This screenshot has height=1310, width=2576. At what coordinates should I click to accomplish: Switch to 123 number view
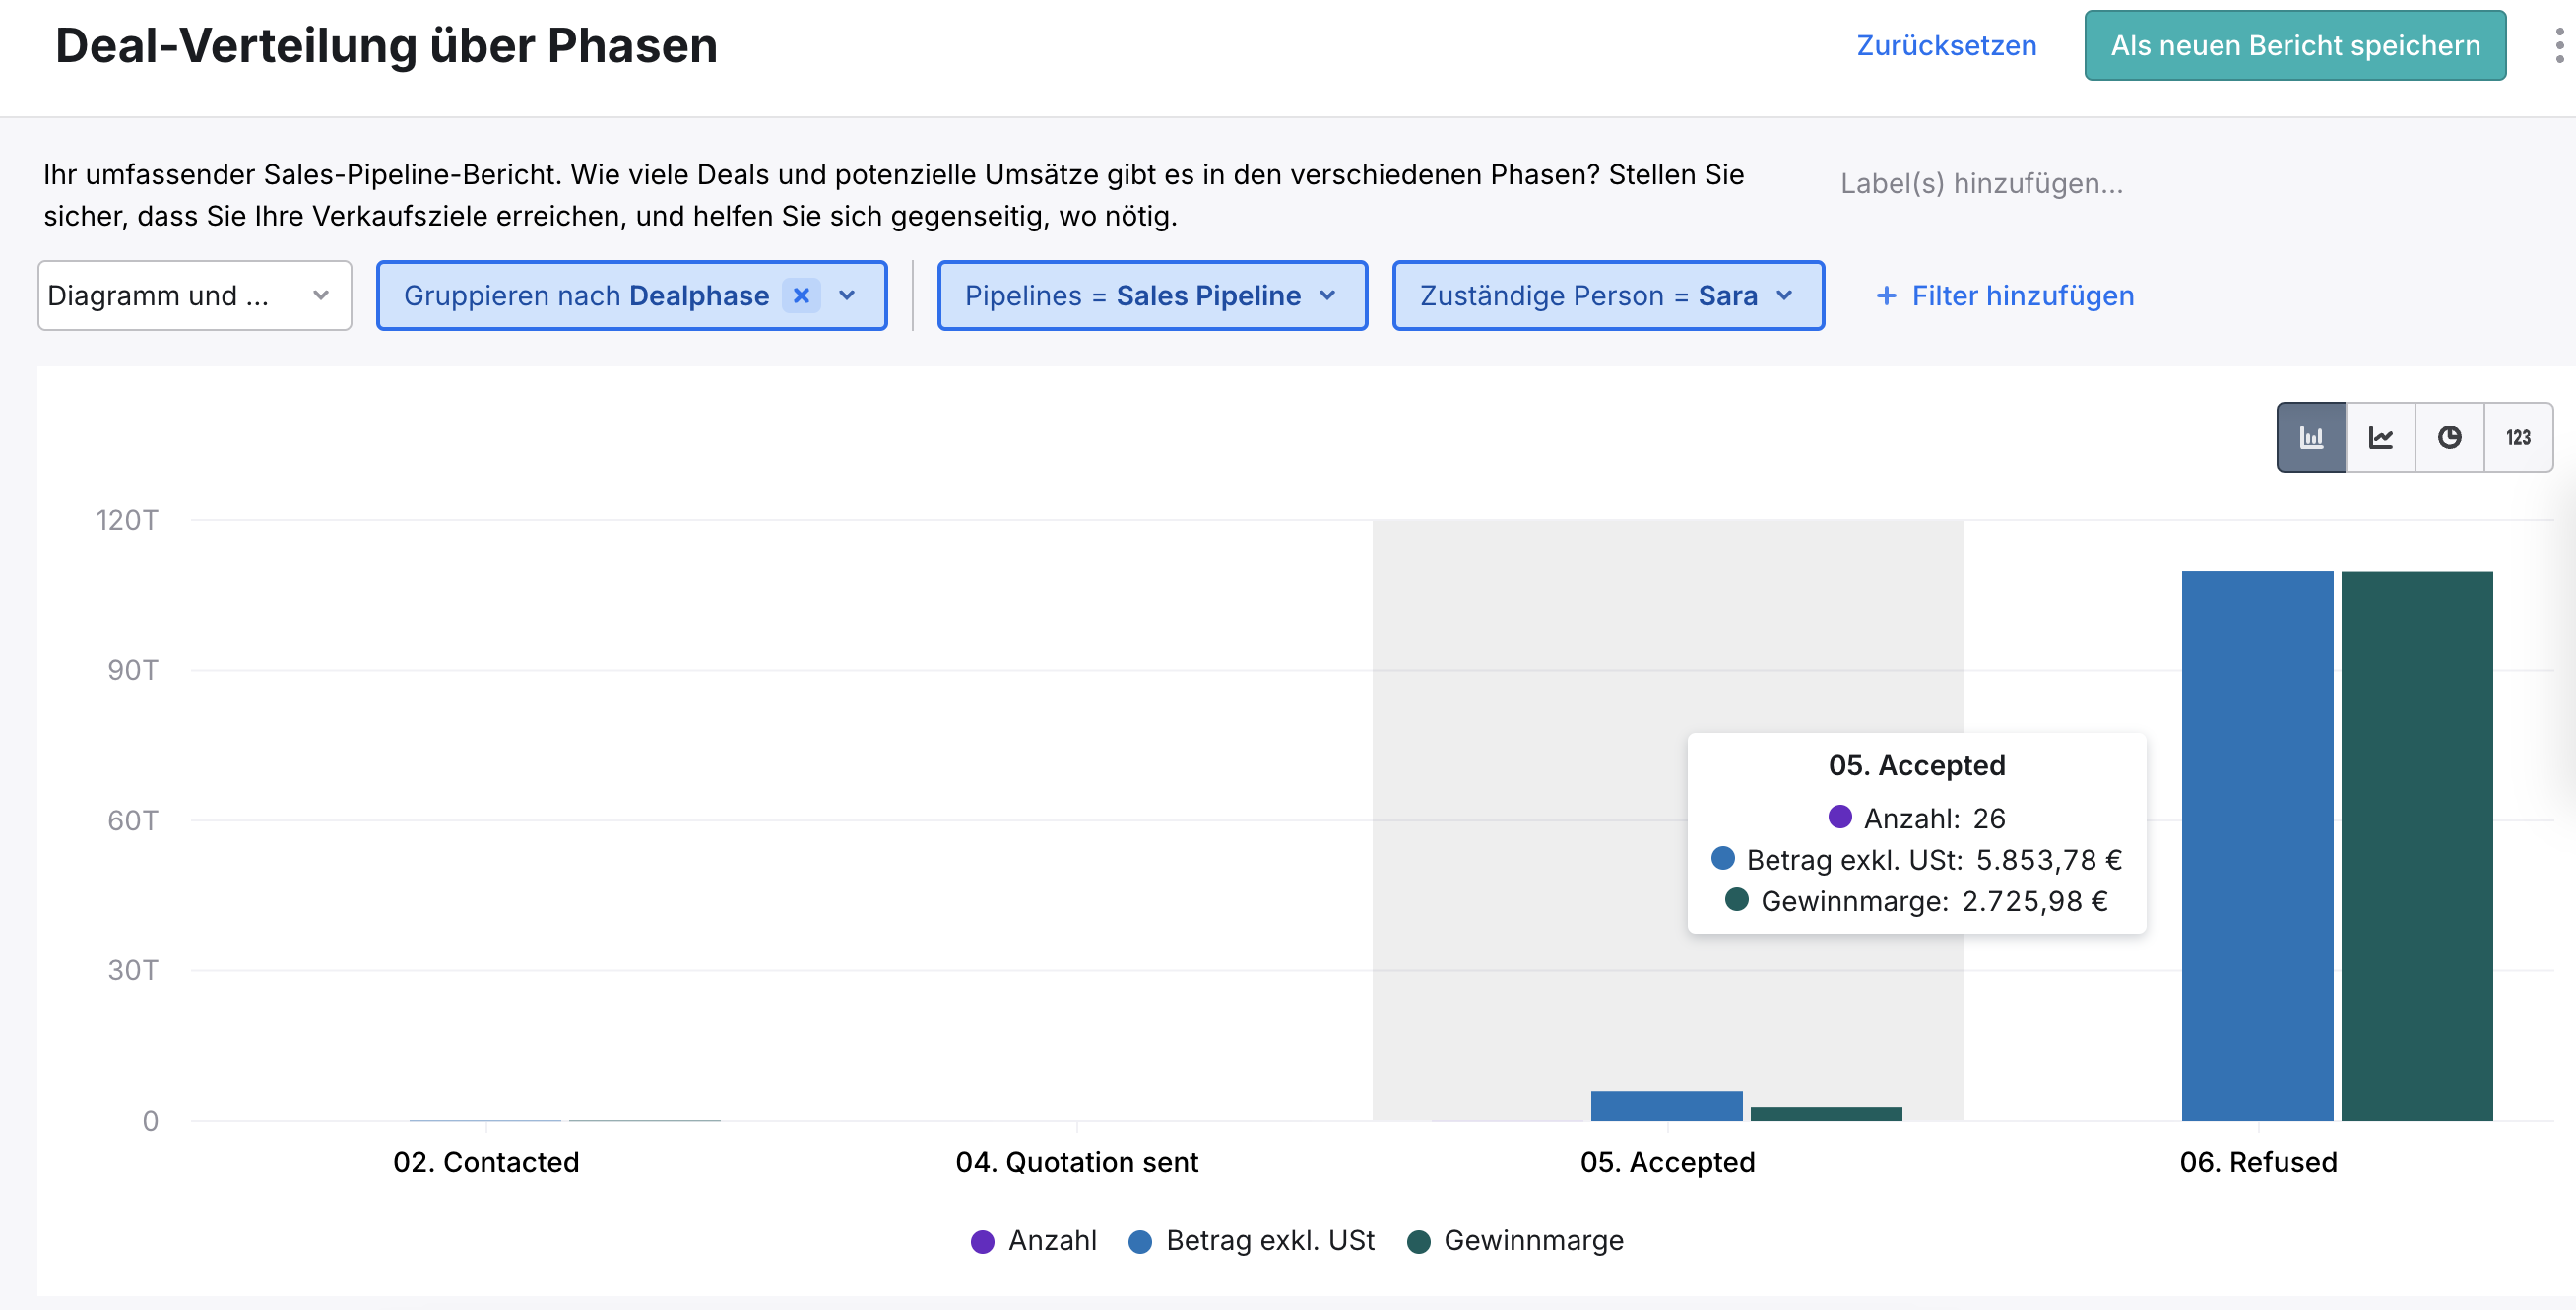pyautogui.click(x=2518, y=437)
